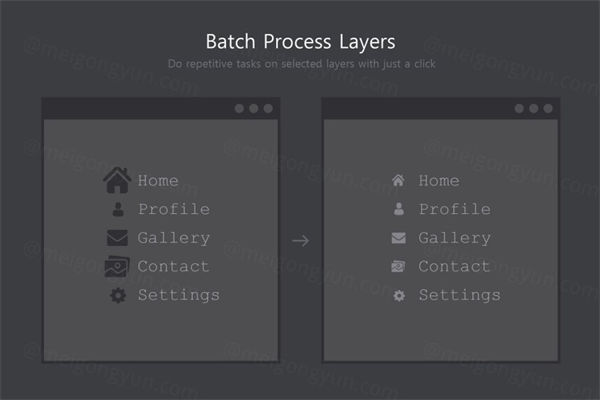Click the small Profile icon in right window
Viewport: 600px width, 400px height.
(x=398, y=209)
